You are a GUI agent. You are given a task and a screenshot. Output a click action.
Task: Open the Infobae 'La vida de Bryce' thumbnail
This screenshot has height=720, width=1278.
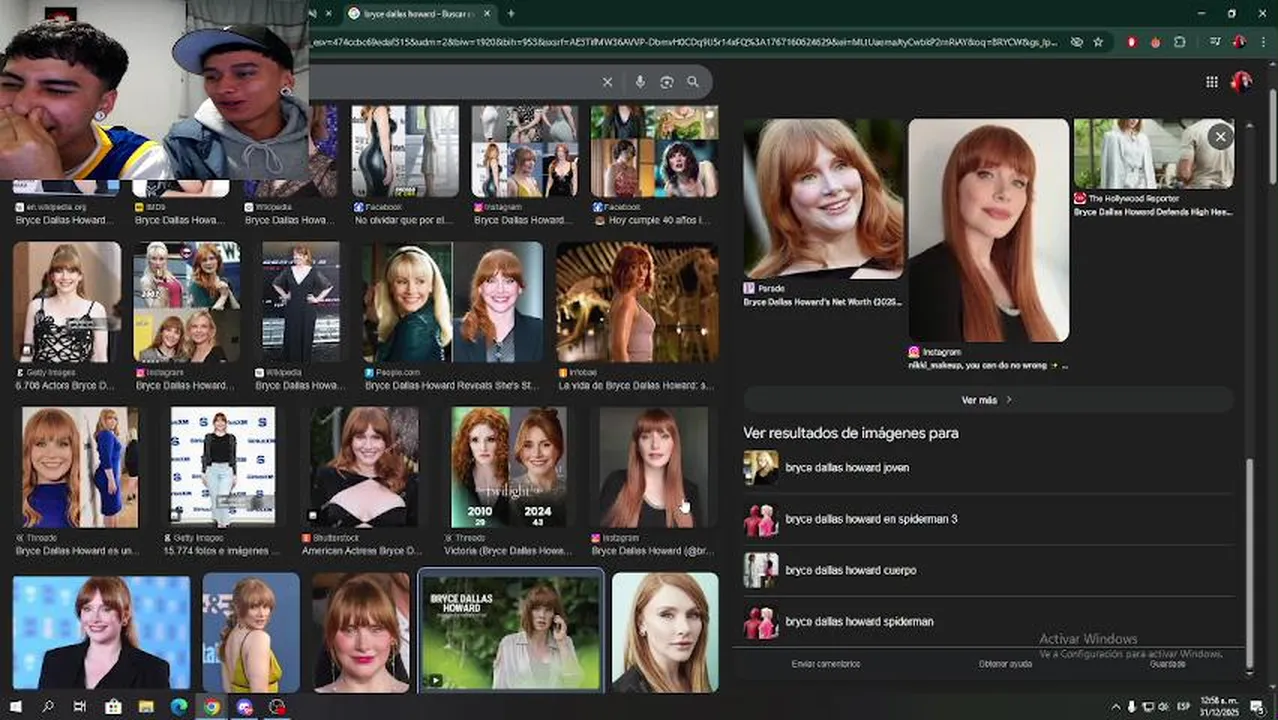(637, 302)
